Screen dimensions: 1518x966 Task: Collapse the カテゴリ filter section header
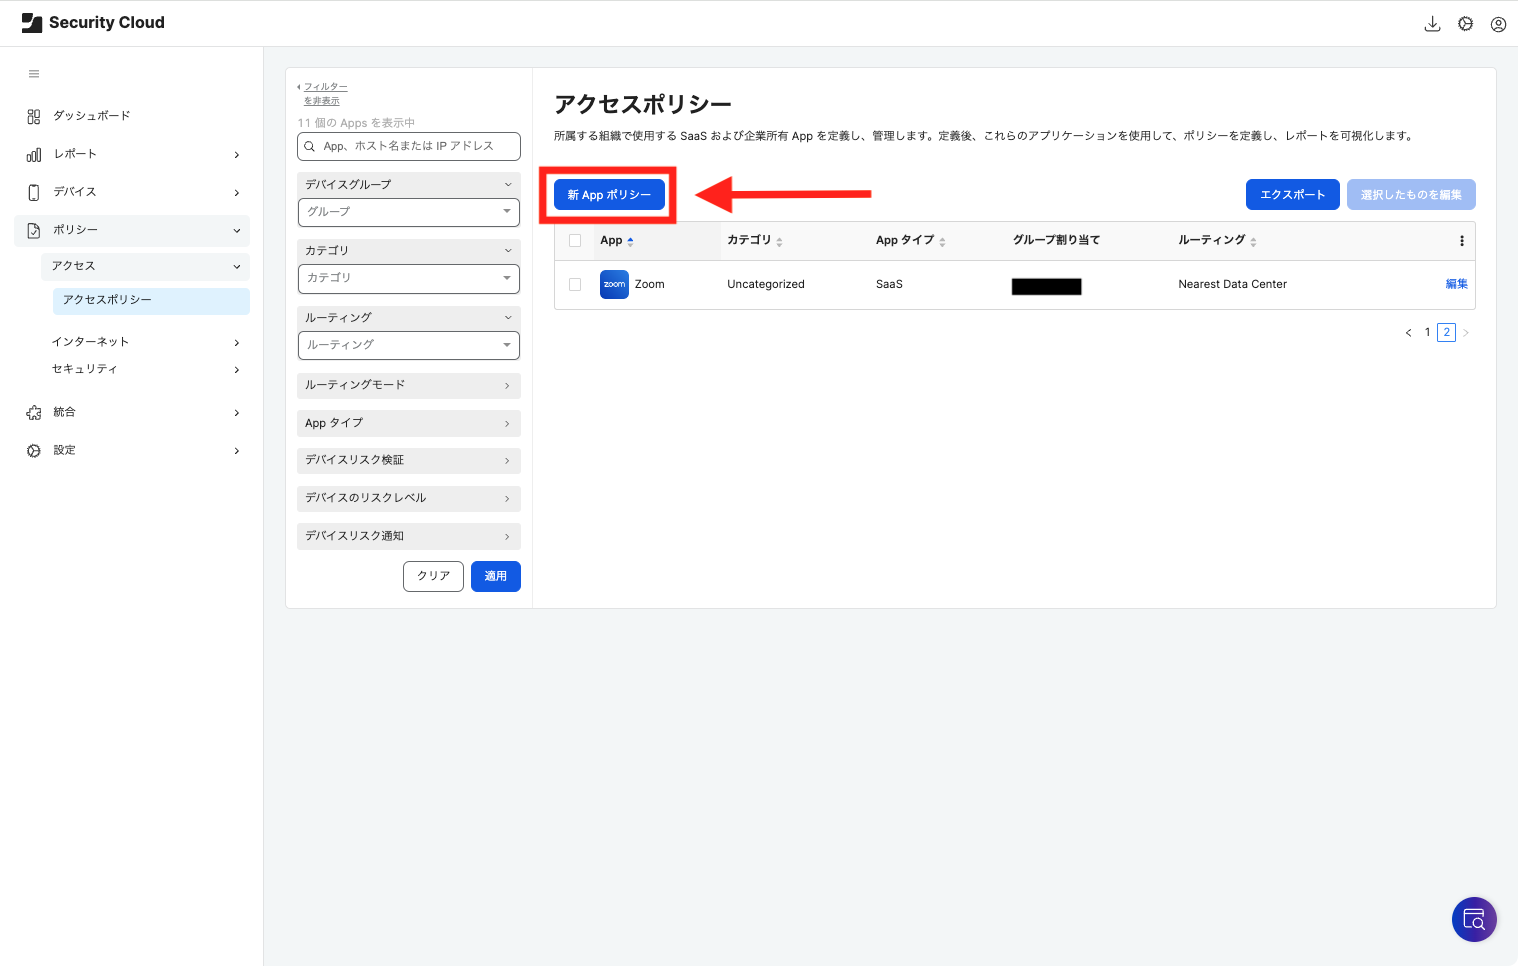coord(409,250)
